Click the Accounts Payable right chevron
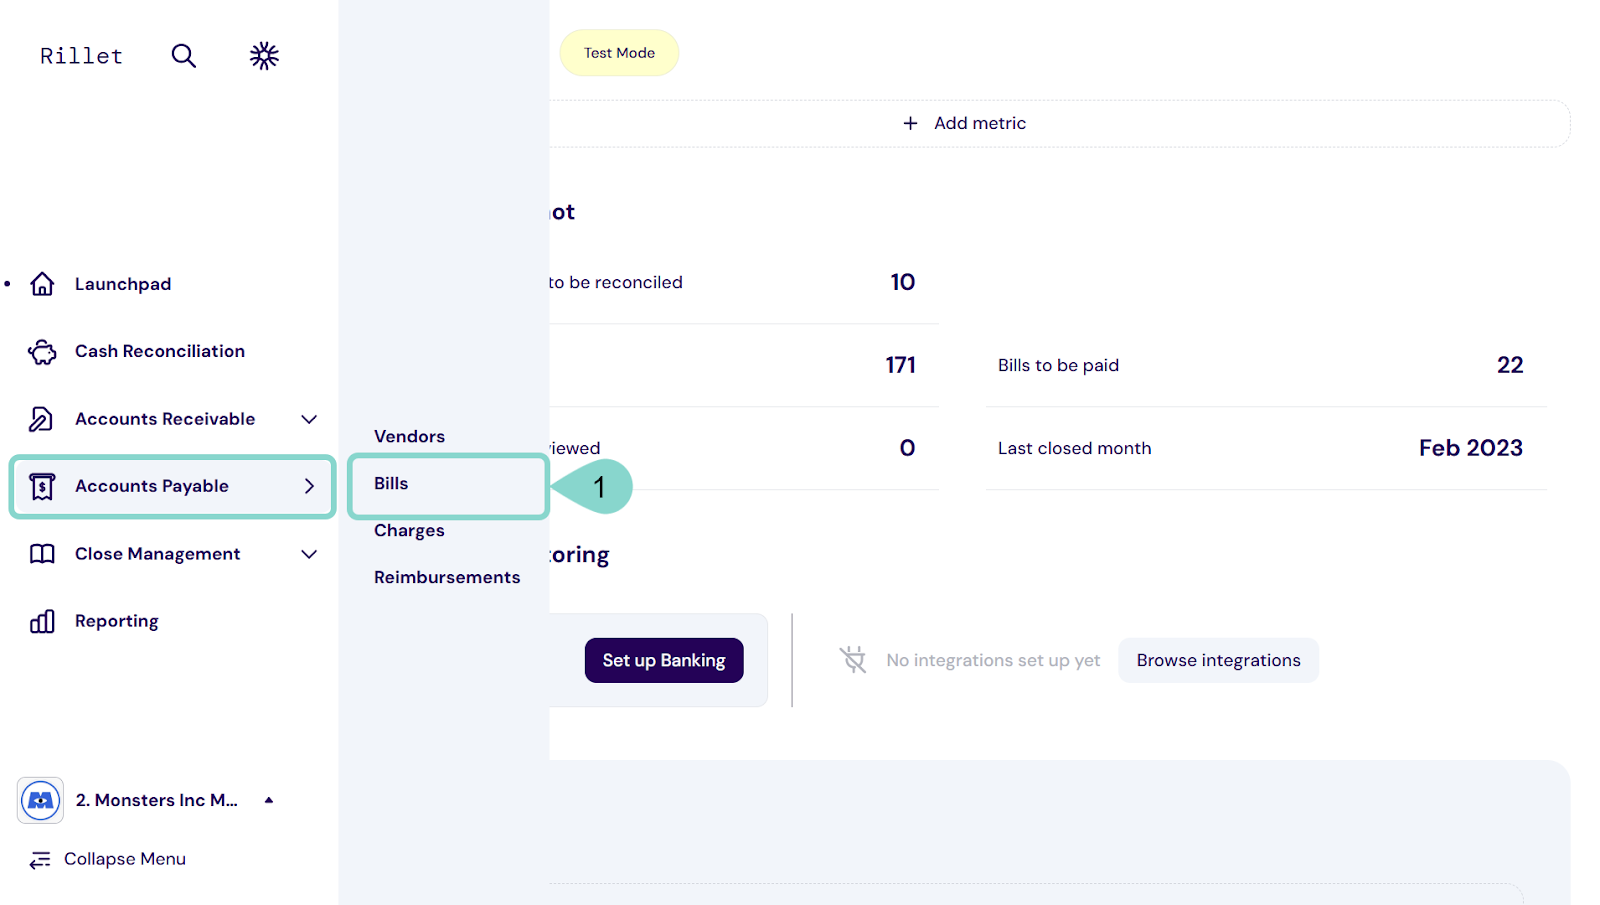1600x905 pixels. click(x=309, y=486)
